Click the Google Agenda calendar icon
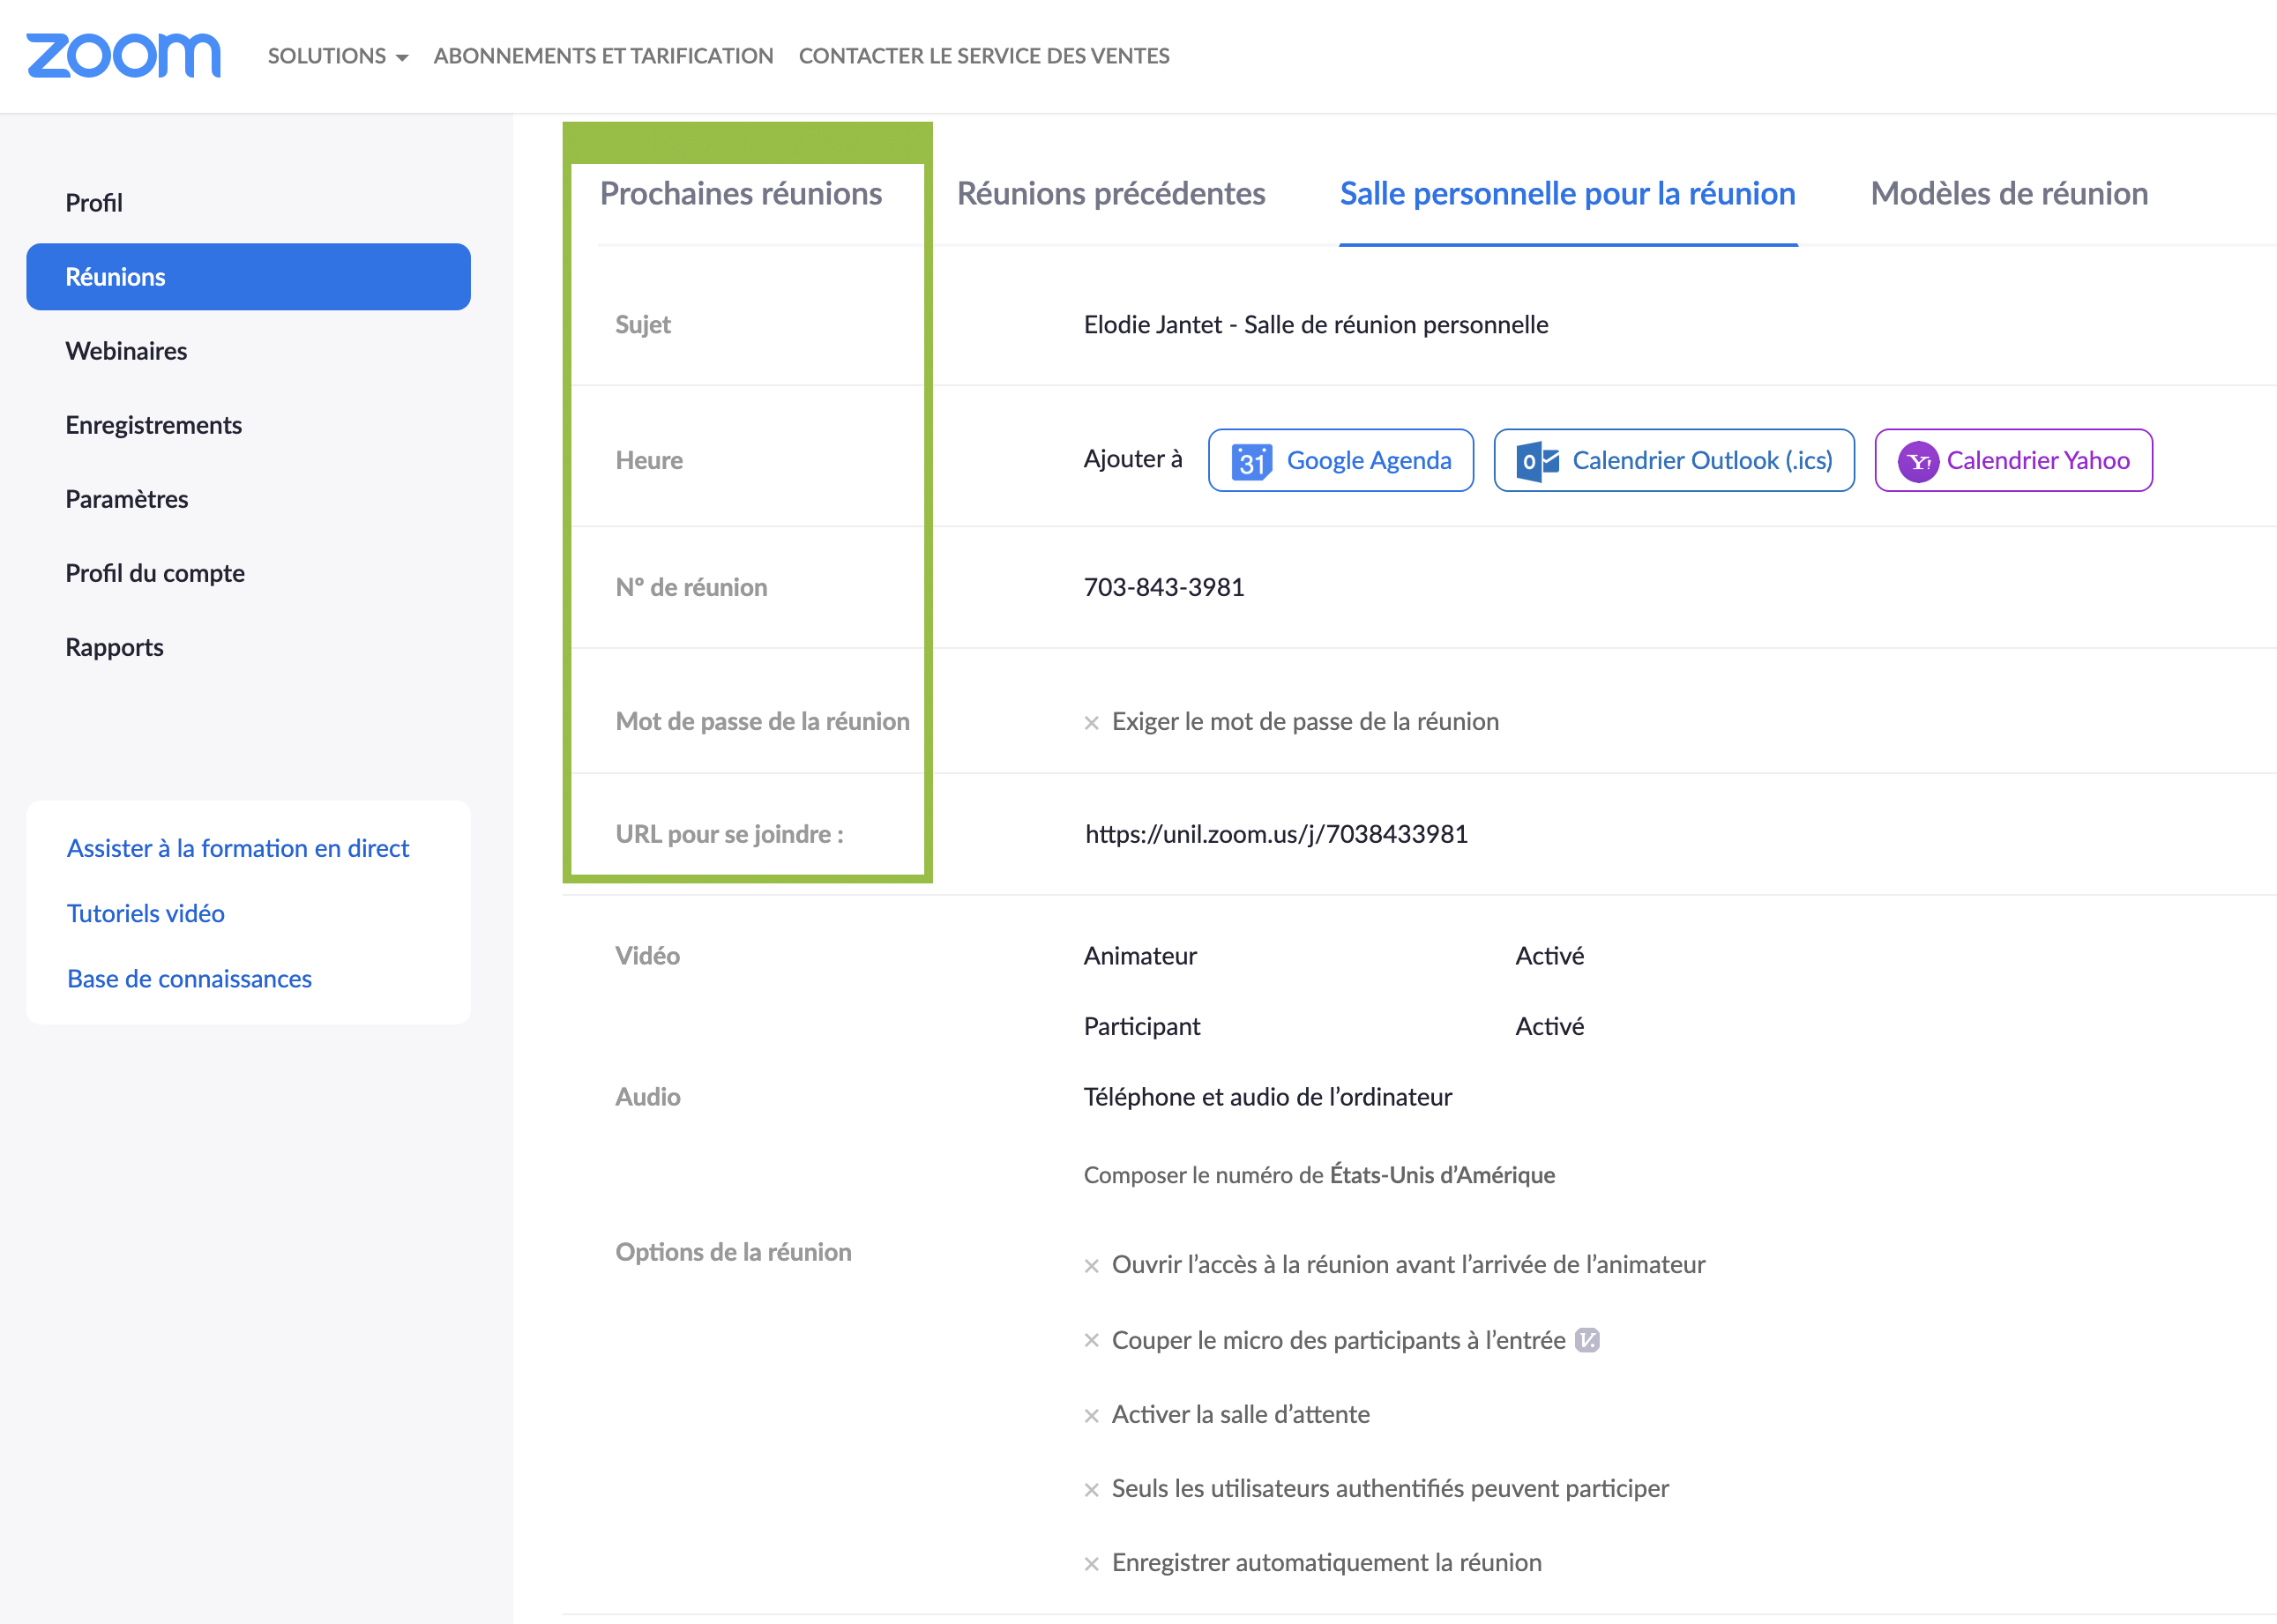The width and height of the screenshot is (2277, 1624). [1251, 461]
